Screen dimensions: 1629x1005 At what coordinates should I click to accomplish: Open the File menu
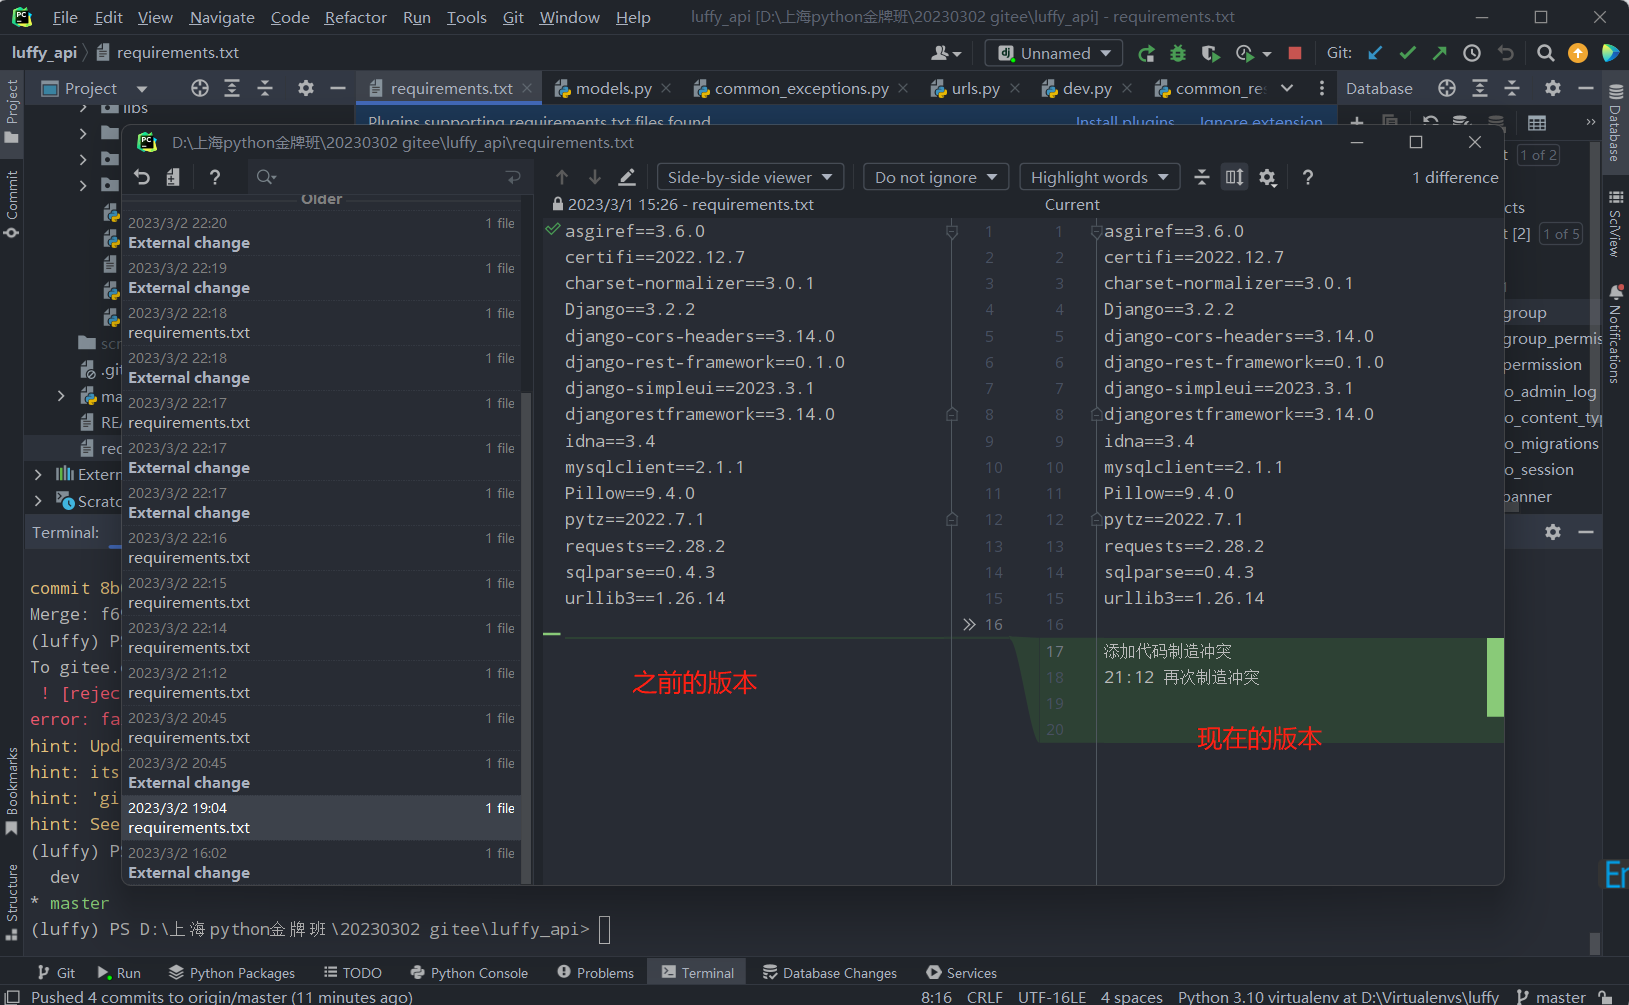(65, 17)
